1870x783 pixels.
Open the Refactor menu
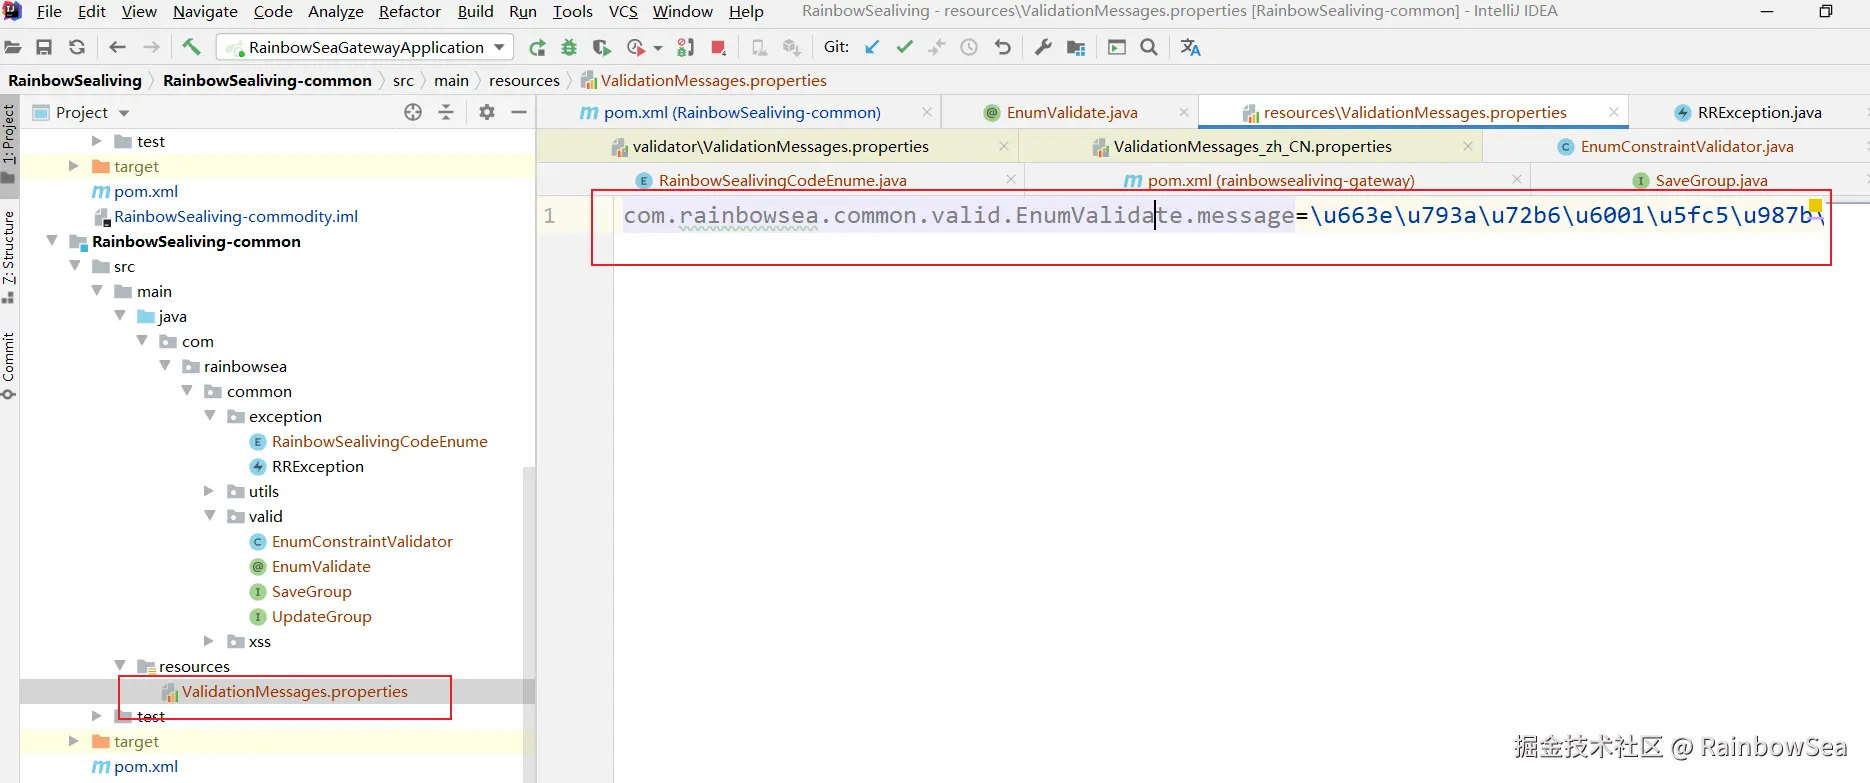(x=410, y=11)
